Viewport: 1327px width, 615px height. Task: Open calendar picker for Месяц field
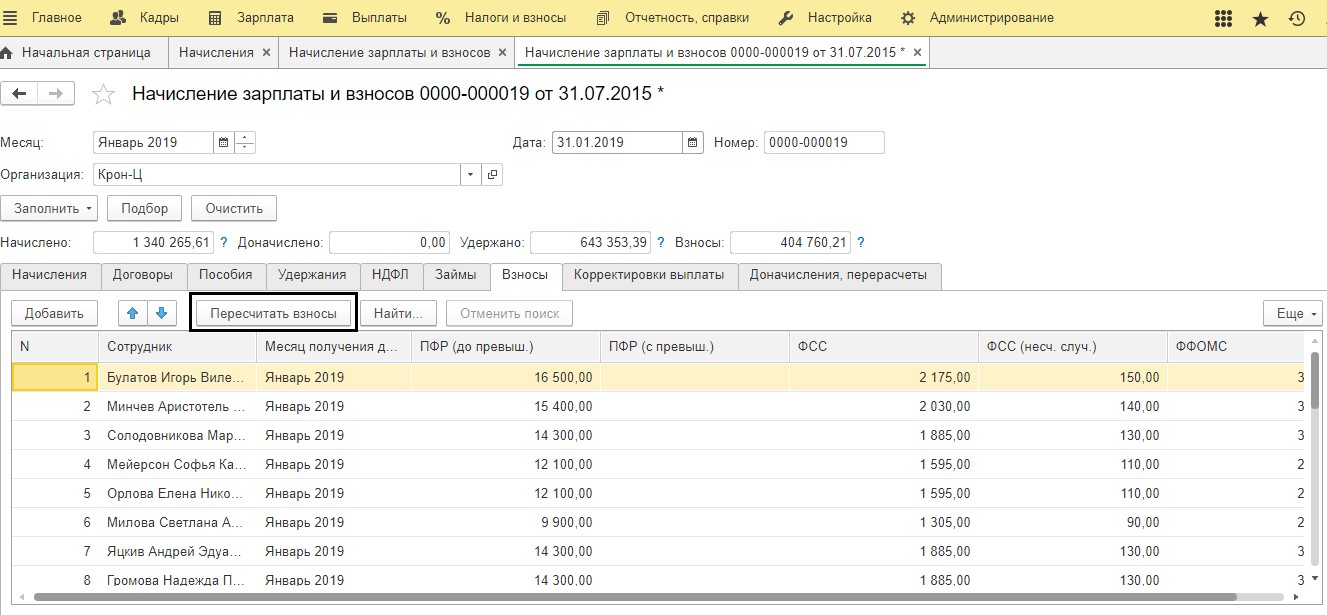[x=223, y=143]
